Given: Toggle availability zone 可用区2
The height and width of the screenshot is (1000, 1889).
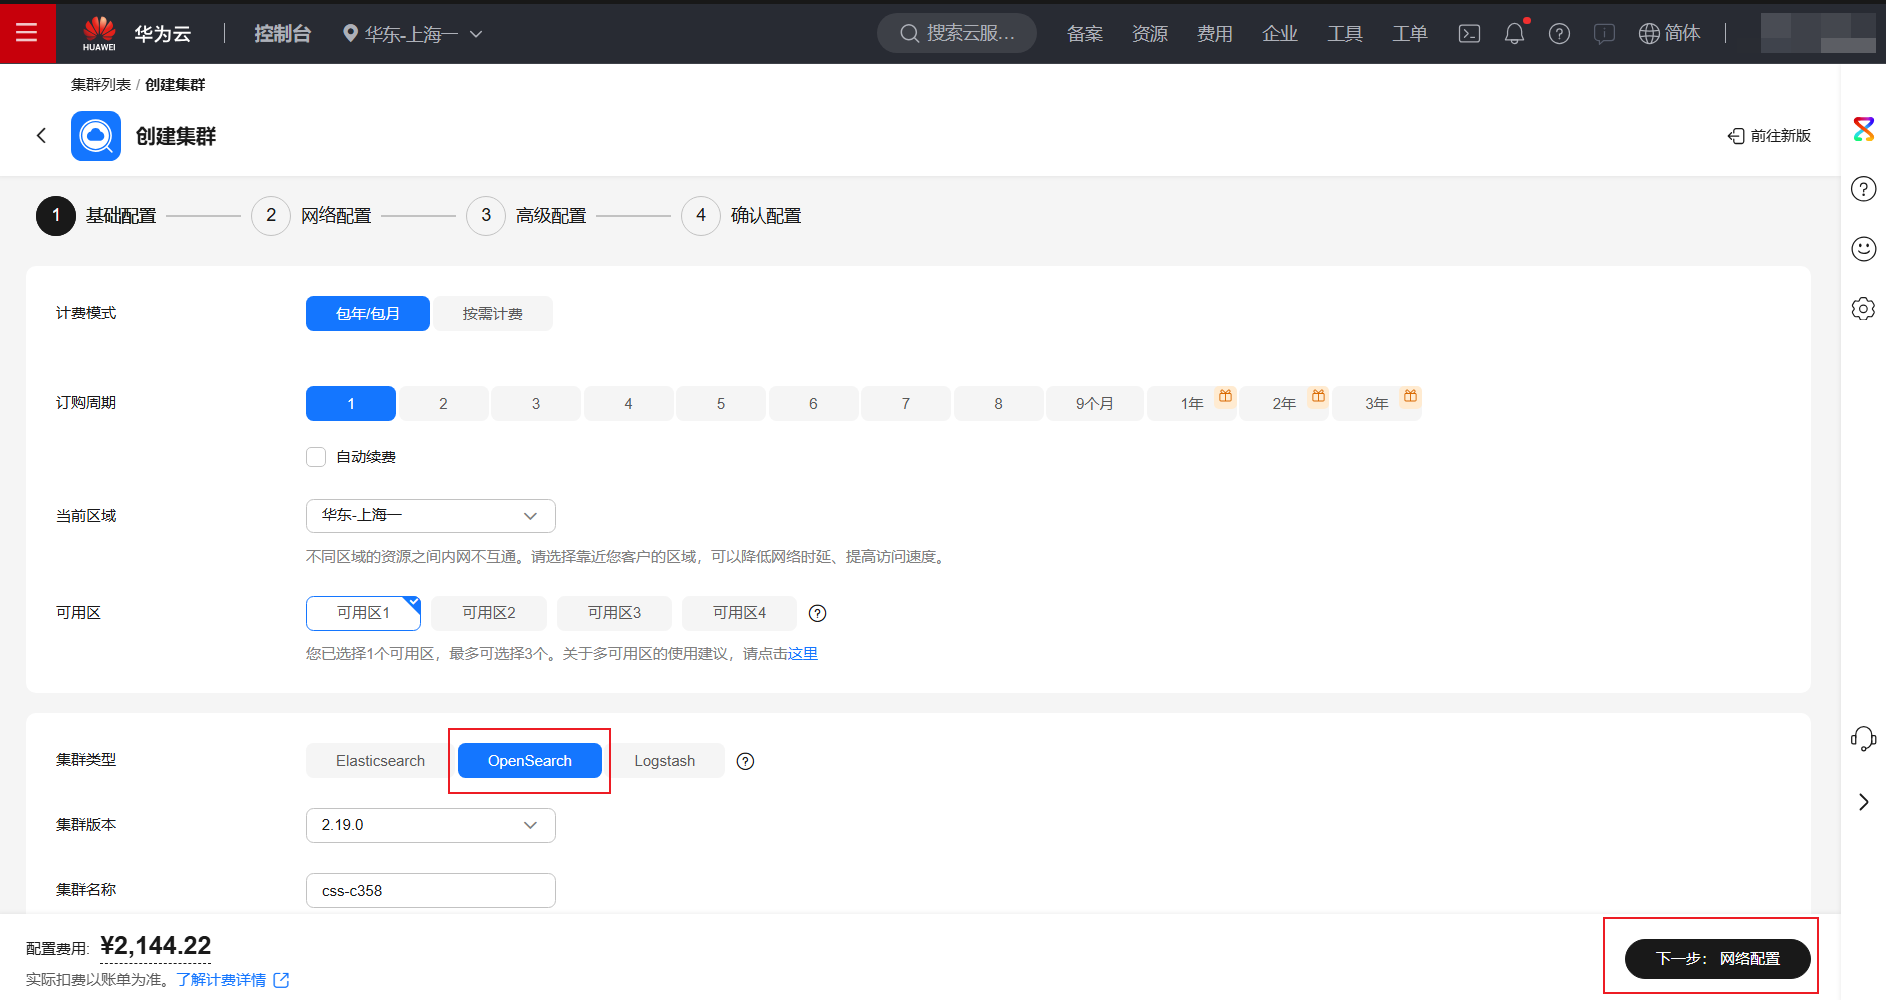Looking at the screenshot, I should (489, 613).
